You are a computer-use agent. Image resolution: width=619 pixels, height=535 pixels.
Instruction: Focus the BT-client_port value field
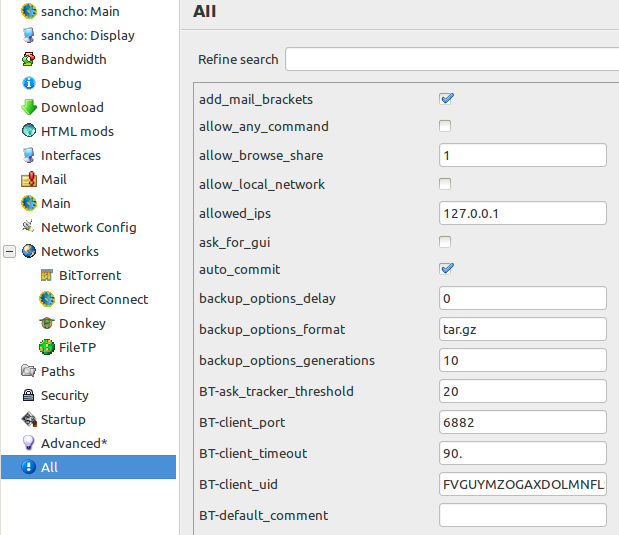pyautogui.click(x=523, y=422)
